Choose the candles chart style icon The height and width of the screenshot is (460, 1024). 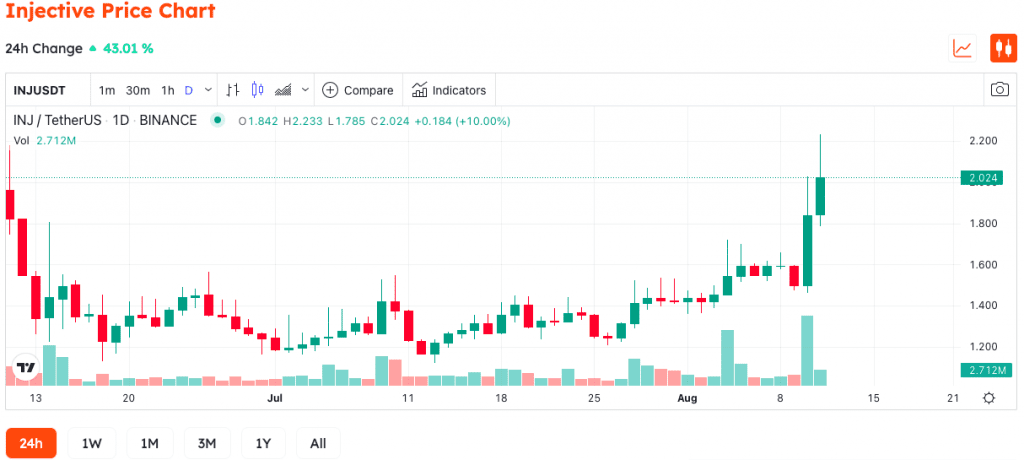(x=257, y=90)
